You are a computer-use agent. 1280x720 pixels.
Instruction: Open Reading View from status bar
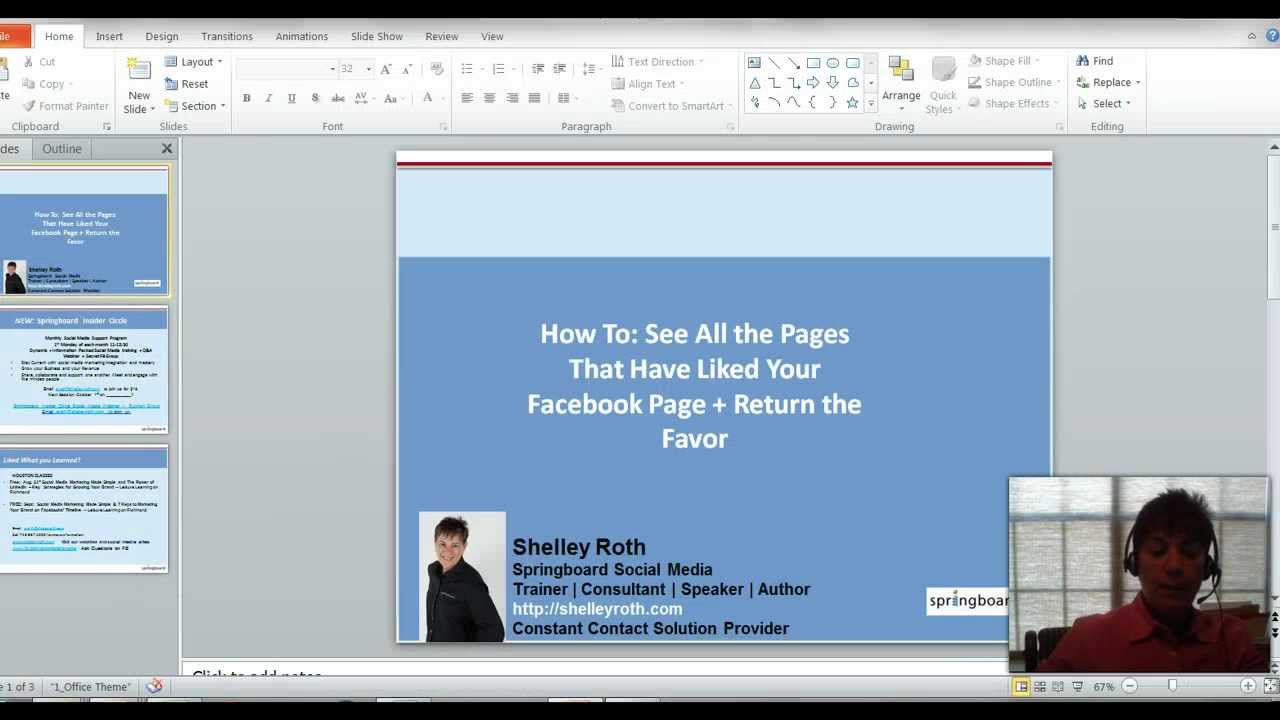pyautogui.click(x=1058, y=687)
